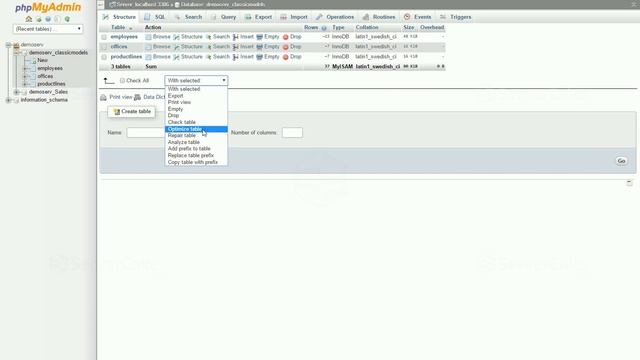The image size is (640, 360).
Task: Switch to the Search tab
Action: (189, 17)
